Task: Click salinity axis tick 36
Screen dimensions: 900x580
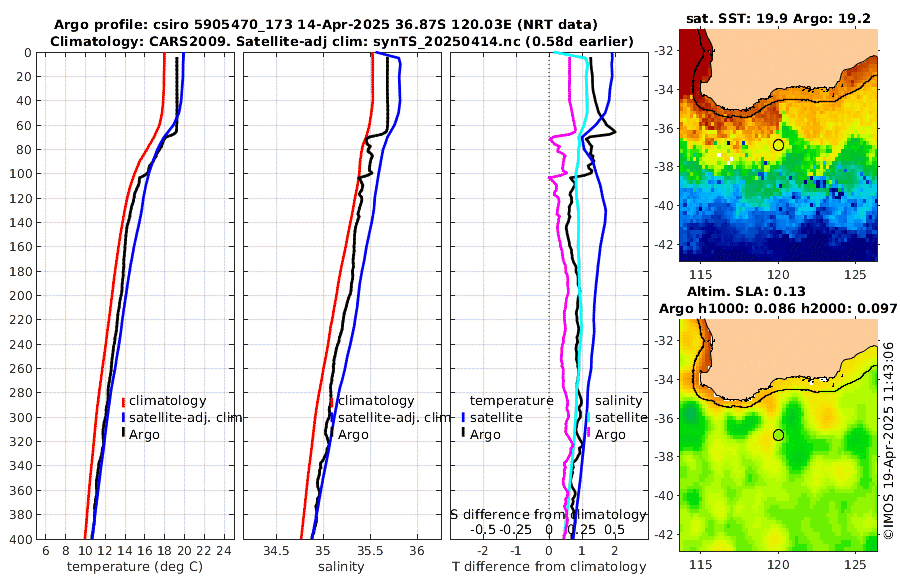Action: [x=417, y=551]
